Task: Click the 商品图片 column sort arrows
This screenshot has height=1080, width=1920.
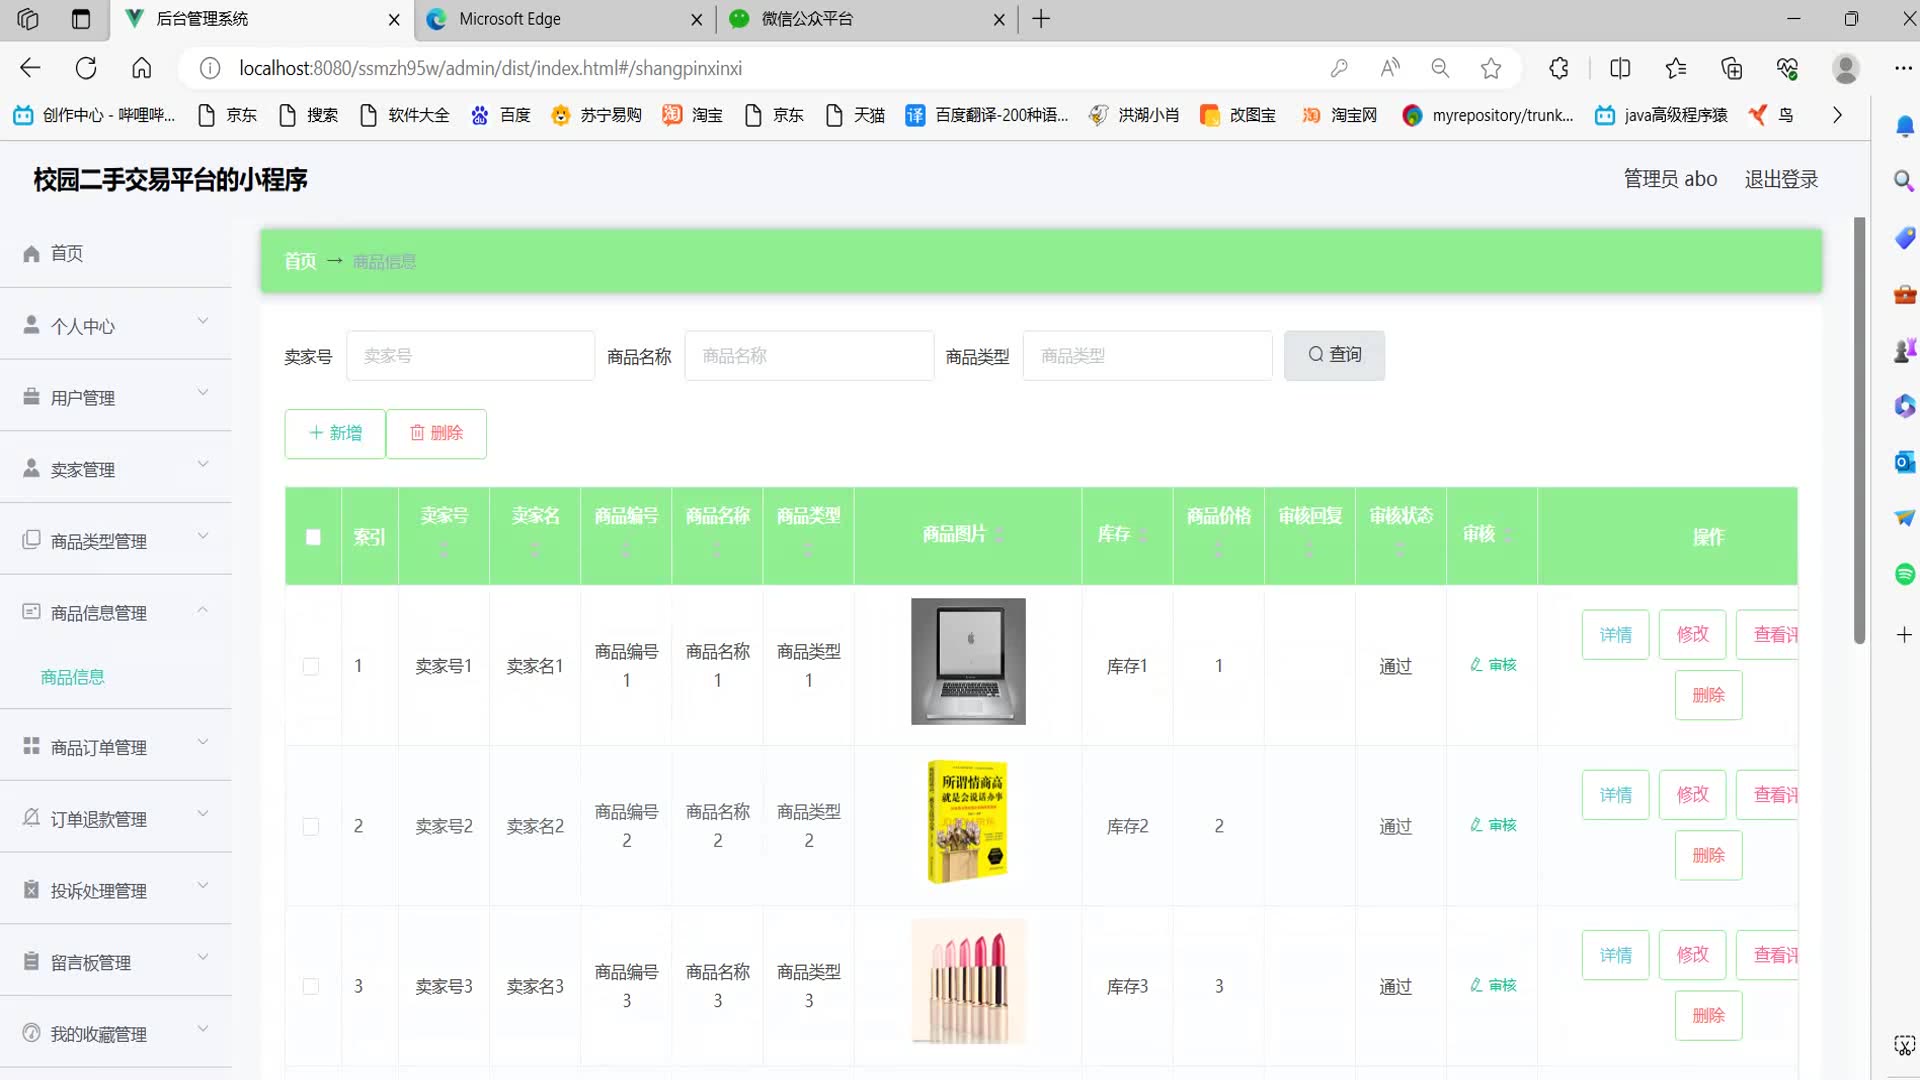Action: point(999,535)
